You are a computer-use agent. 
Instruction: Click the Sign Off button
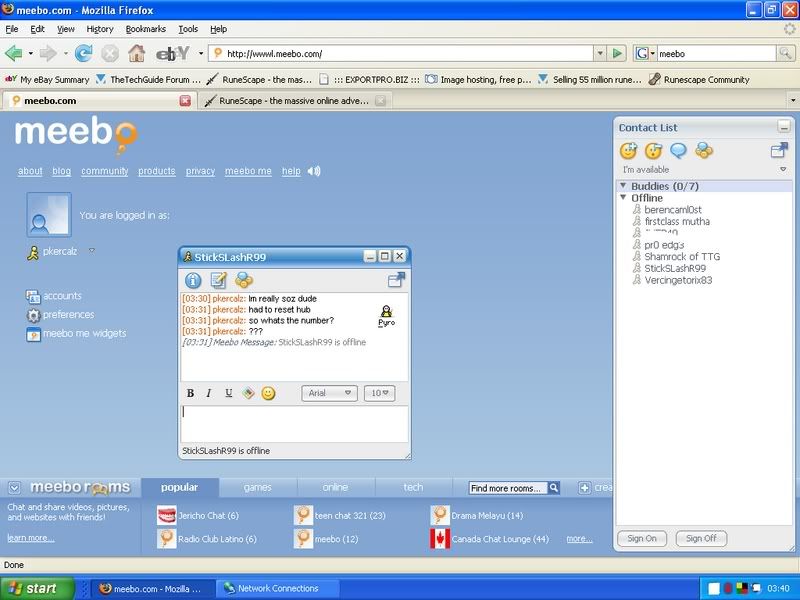click(x=701, y=538)
